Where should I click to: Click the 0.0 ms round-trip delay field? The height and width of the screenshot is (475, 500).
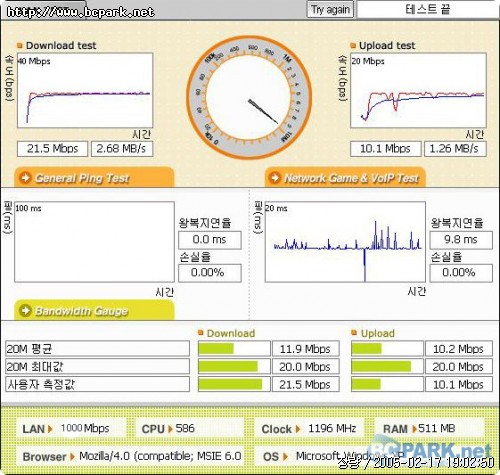click(210, 240)
